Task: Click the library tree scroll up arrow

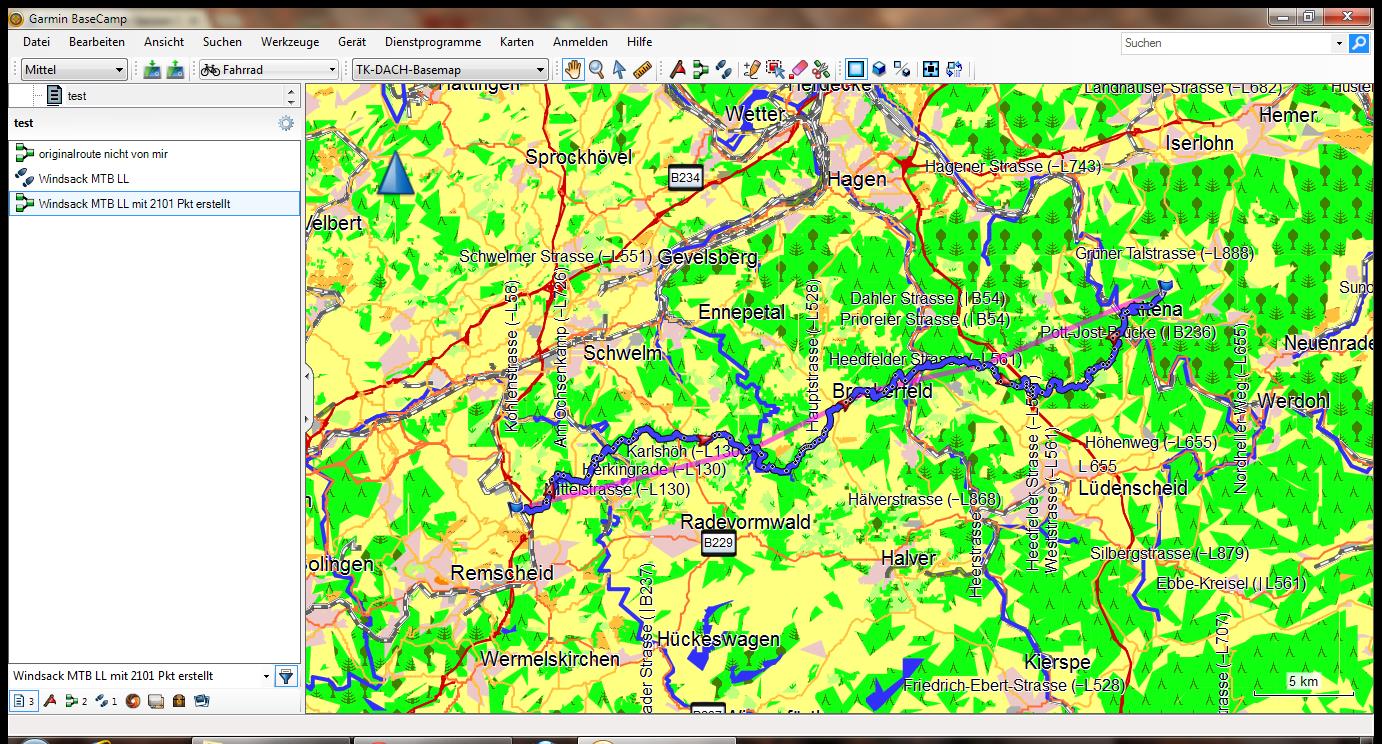Action: tap(291, 91)
